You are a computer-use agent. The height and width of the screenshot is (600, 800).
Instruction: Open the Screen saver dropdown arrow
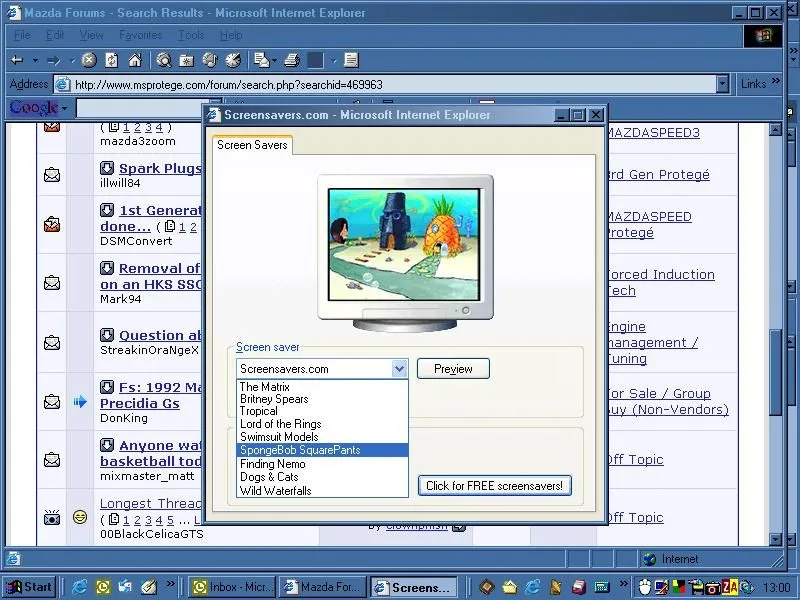[x=399, y=368]
